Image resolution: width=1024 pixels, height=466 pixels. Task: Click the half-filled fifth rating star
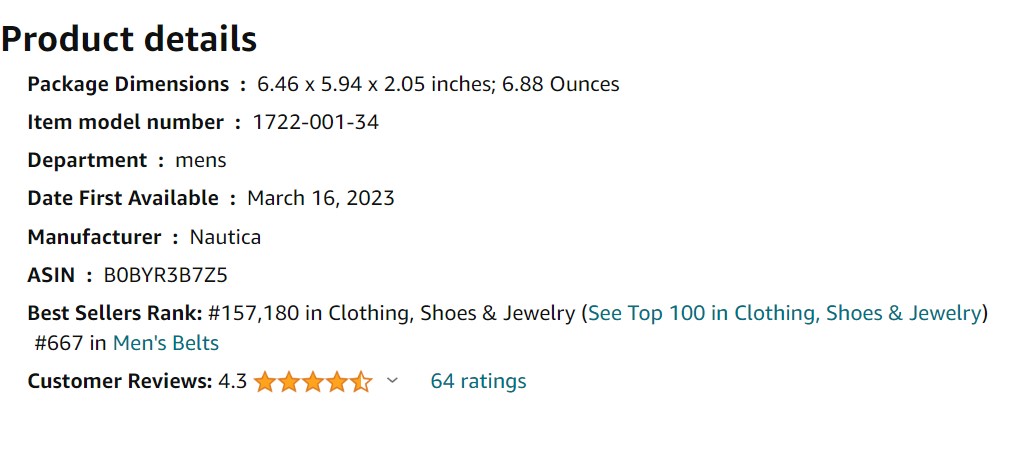[361, 381]
